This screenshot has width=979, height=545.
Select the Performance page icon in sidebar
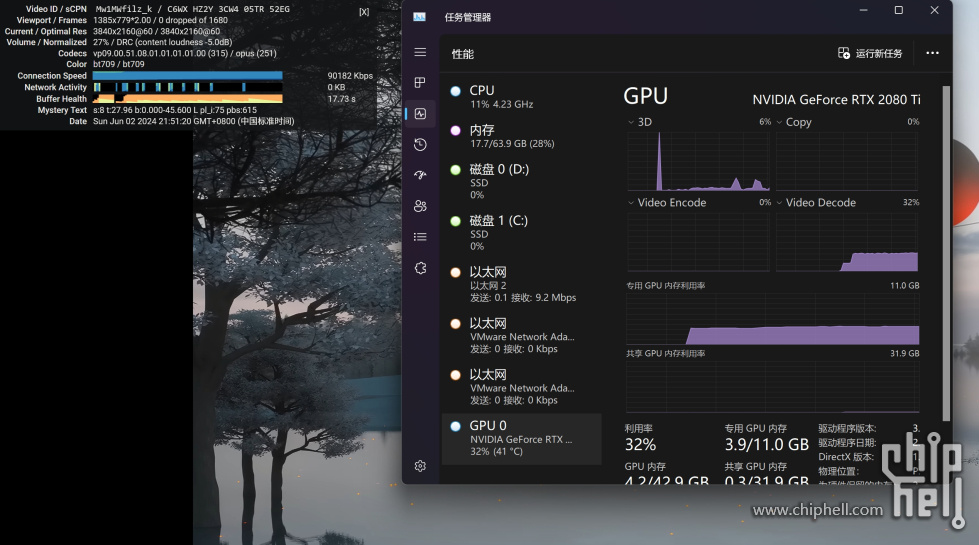pos(420,114)
